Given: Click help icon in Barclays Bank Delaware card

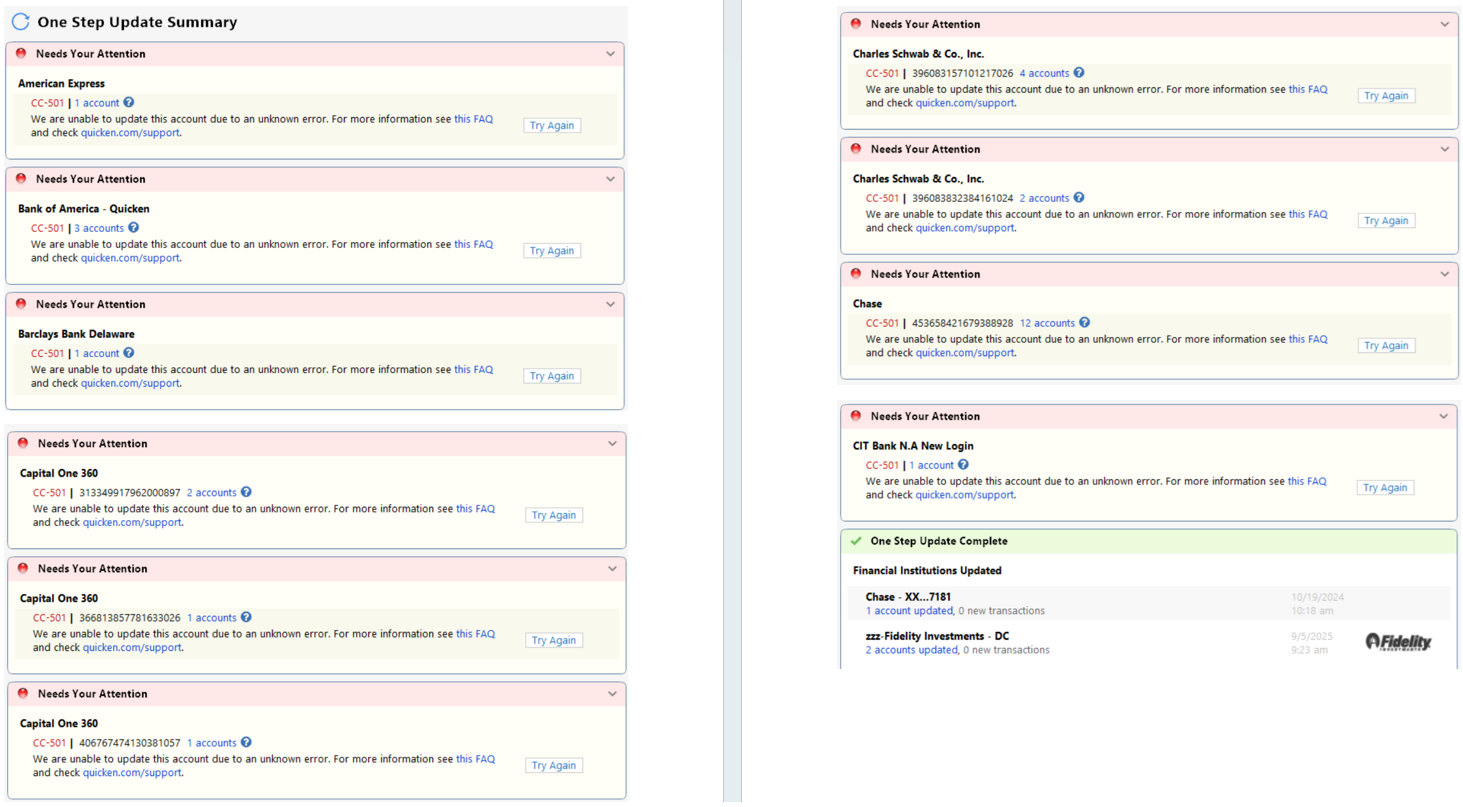Looking at the screenshot, I should (x=129, y=352).
